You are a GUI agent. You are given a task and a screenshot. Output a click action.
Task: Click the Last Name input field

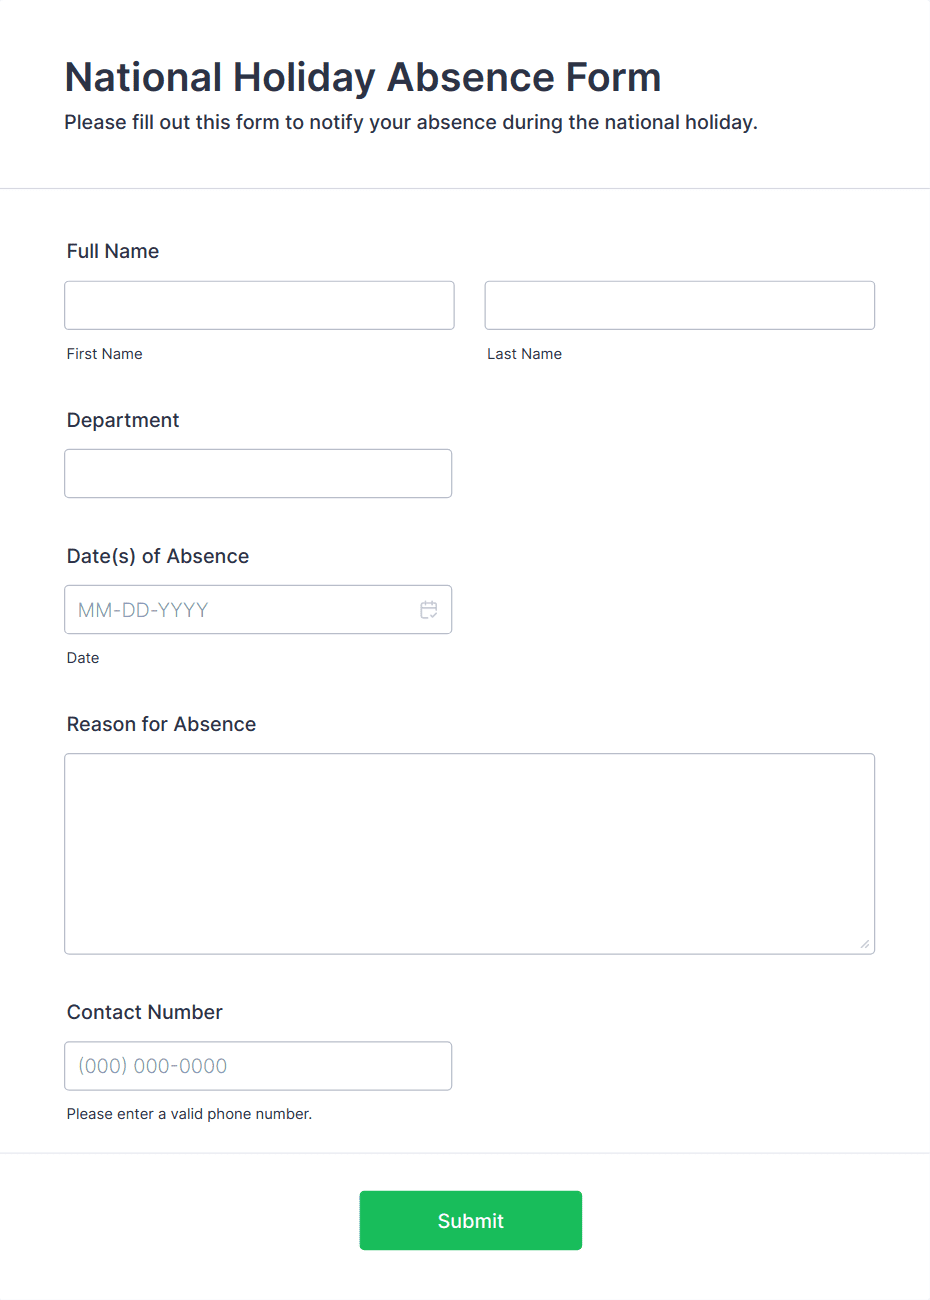coord(679,305)
